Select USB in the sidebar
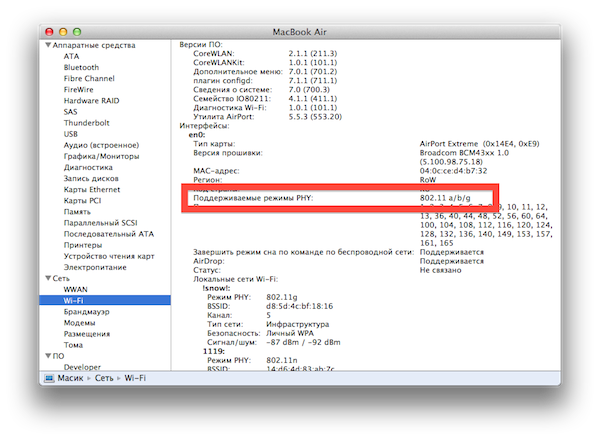The height and width of the screenshot is (440, 600). (x=71, y=134)
